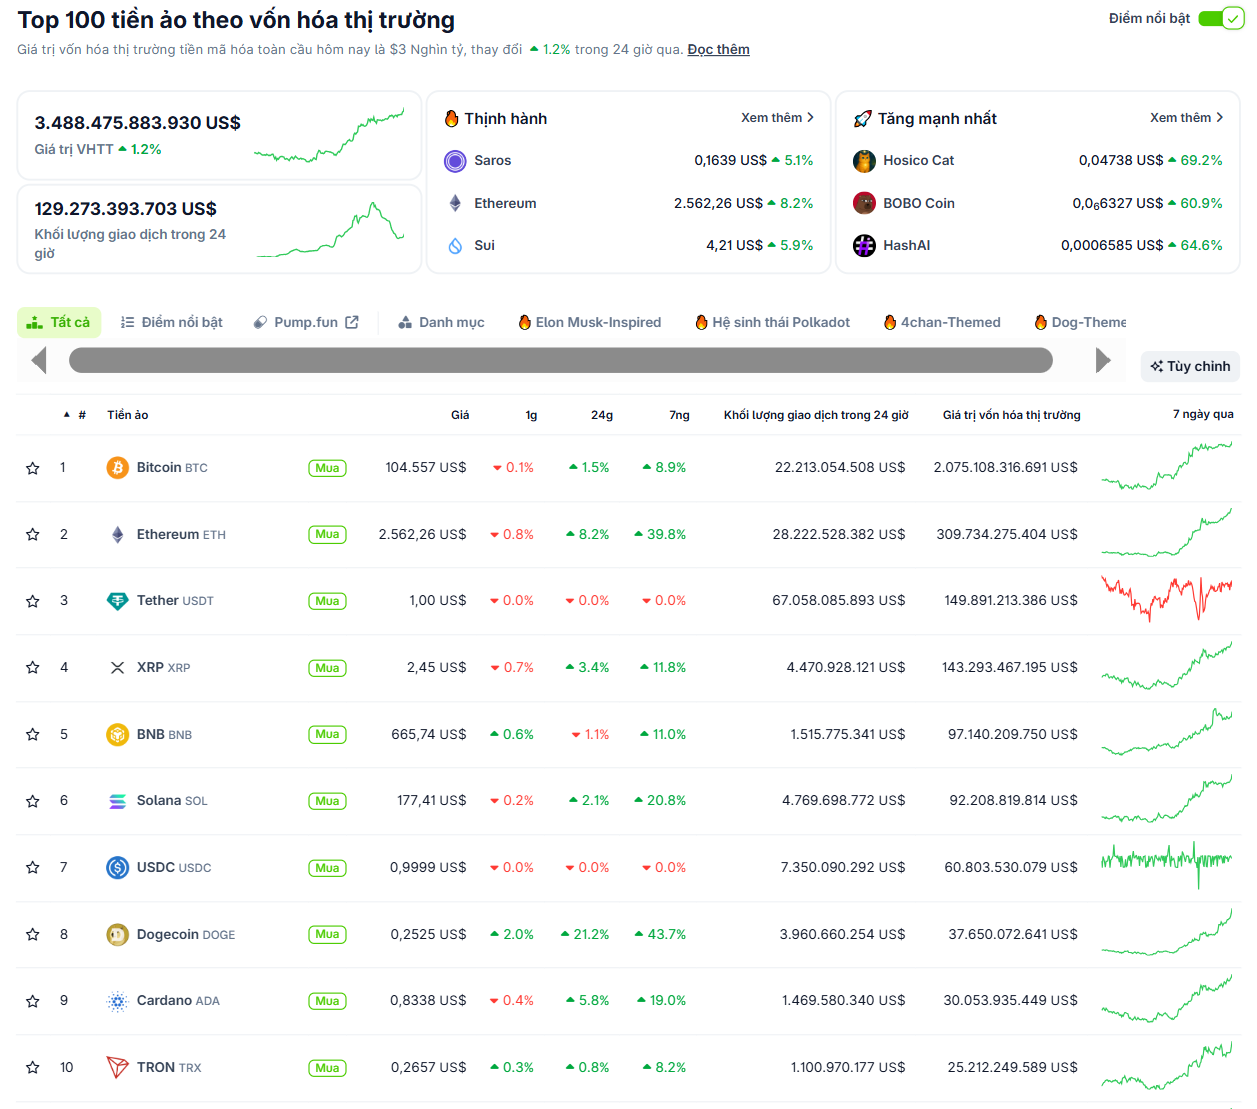
Task: Click the Mua button for Dogecoin
Action: coord(327,935)
